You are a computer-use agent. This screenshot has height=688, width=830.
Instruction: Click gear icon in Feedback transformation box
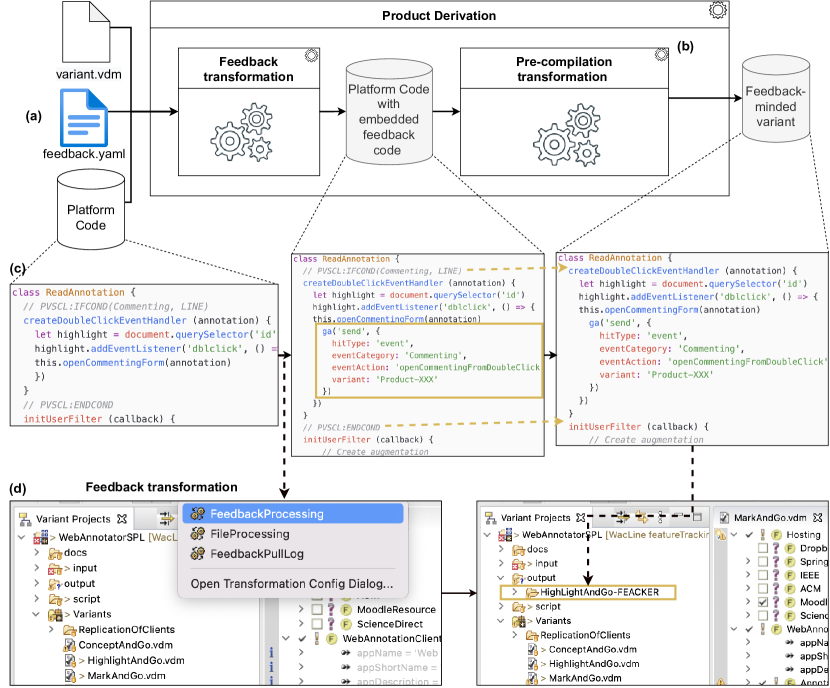click(311, 55)
